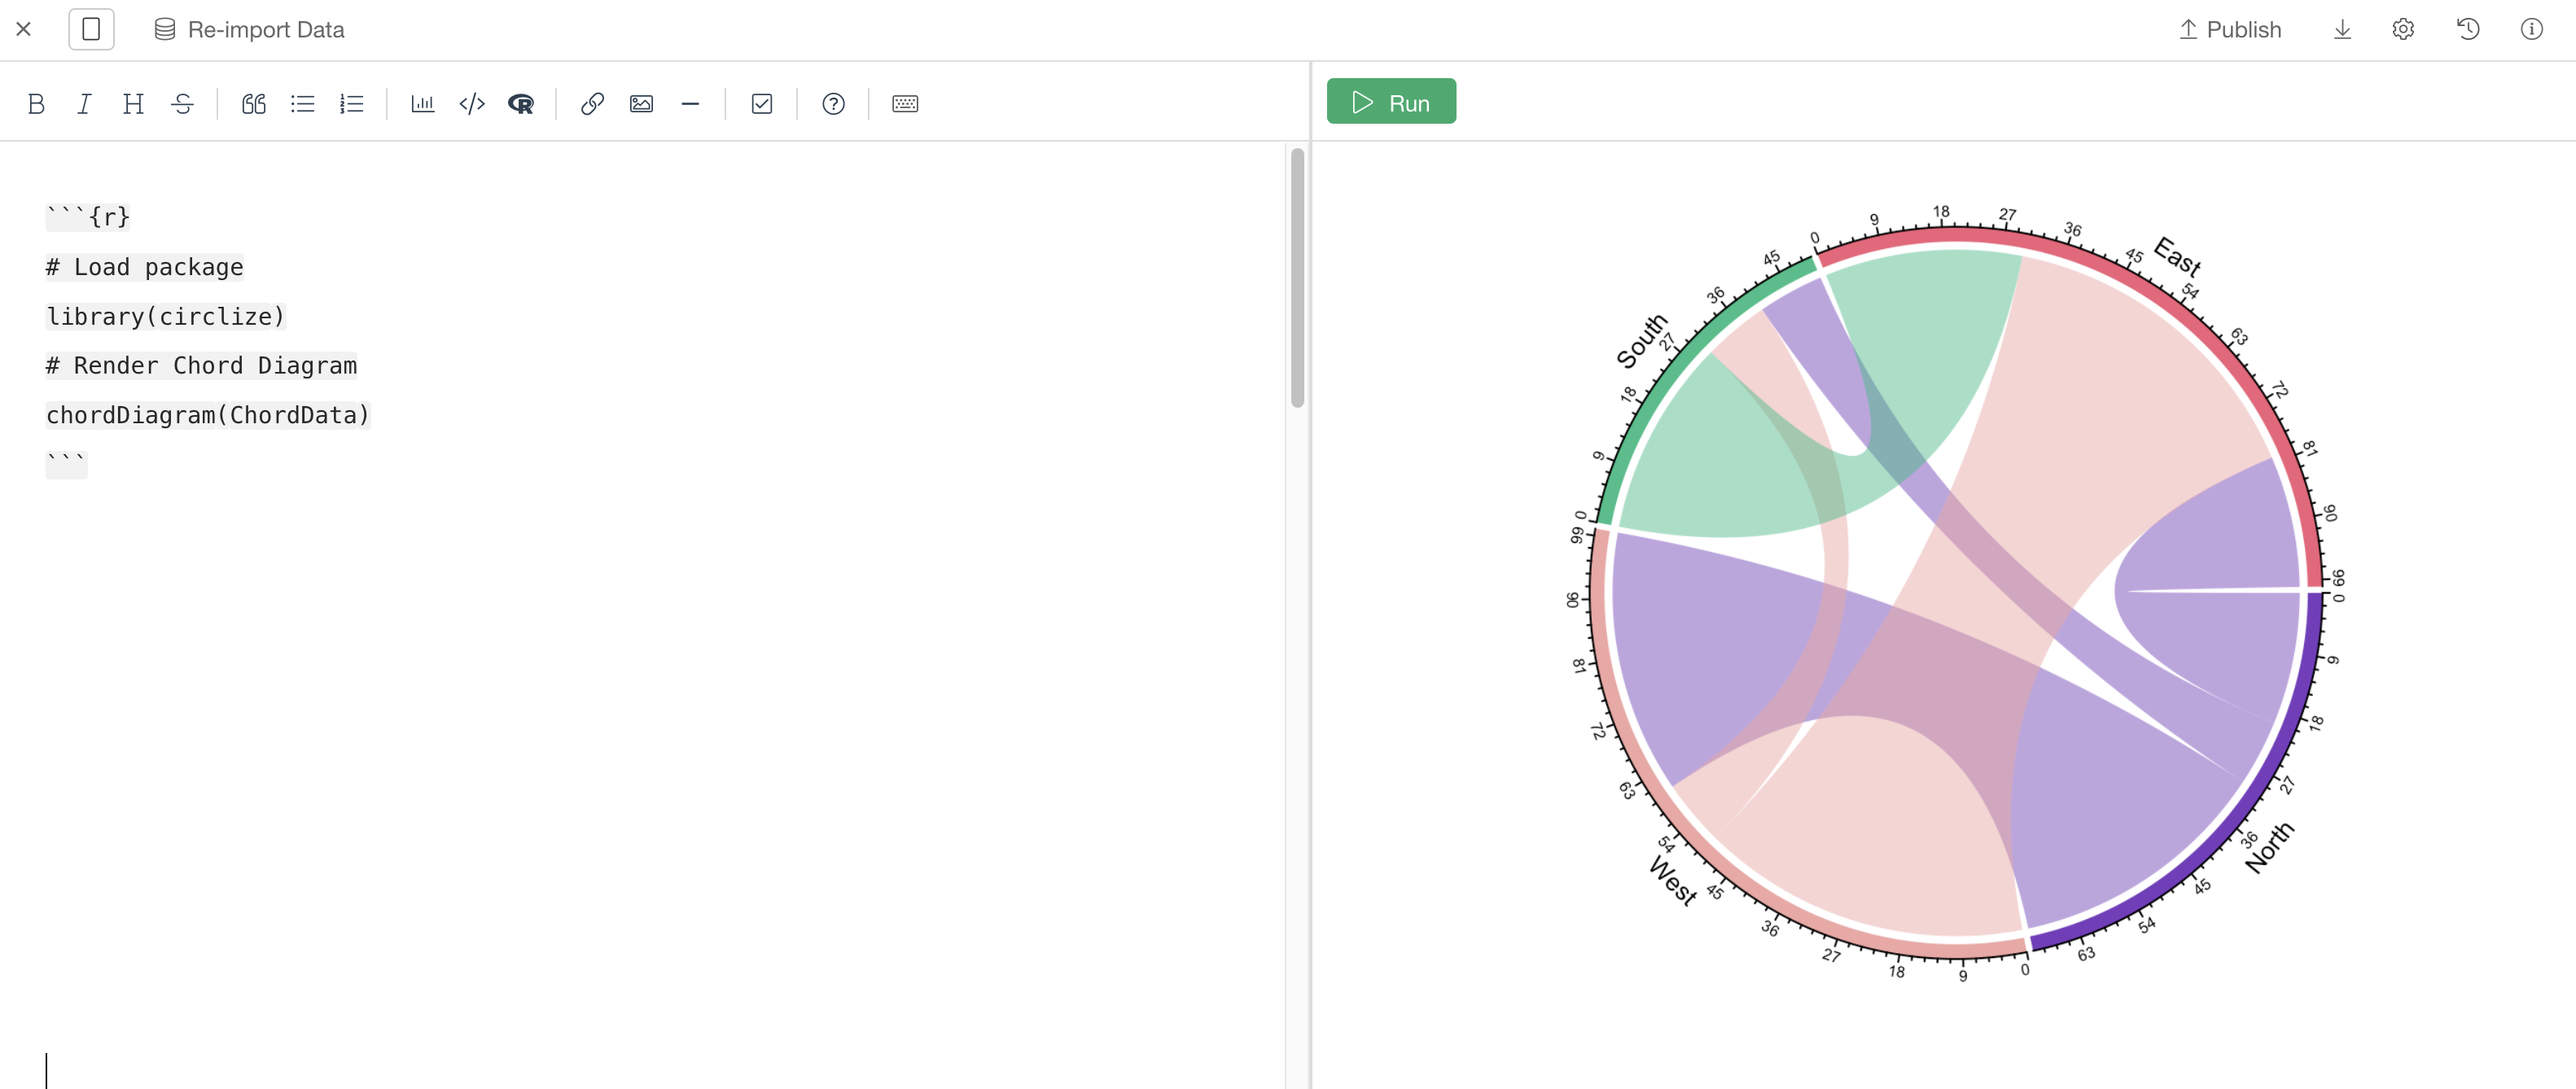The width and height of the screenshot is (2576, 1089).
Task: Open the markdown help icon
Action: click(x=833, y=103)
